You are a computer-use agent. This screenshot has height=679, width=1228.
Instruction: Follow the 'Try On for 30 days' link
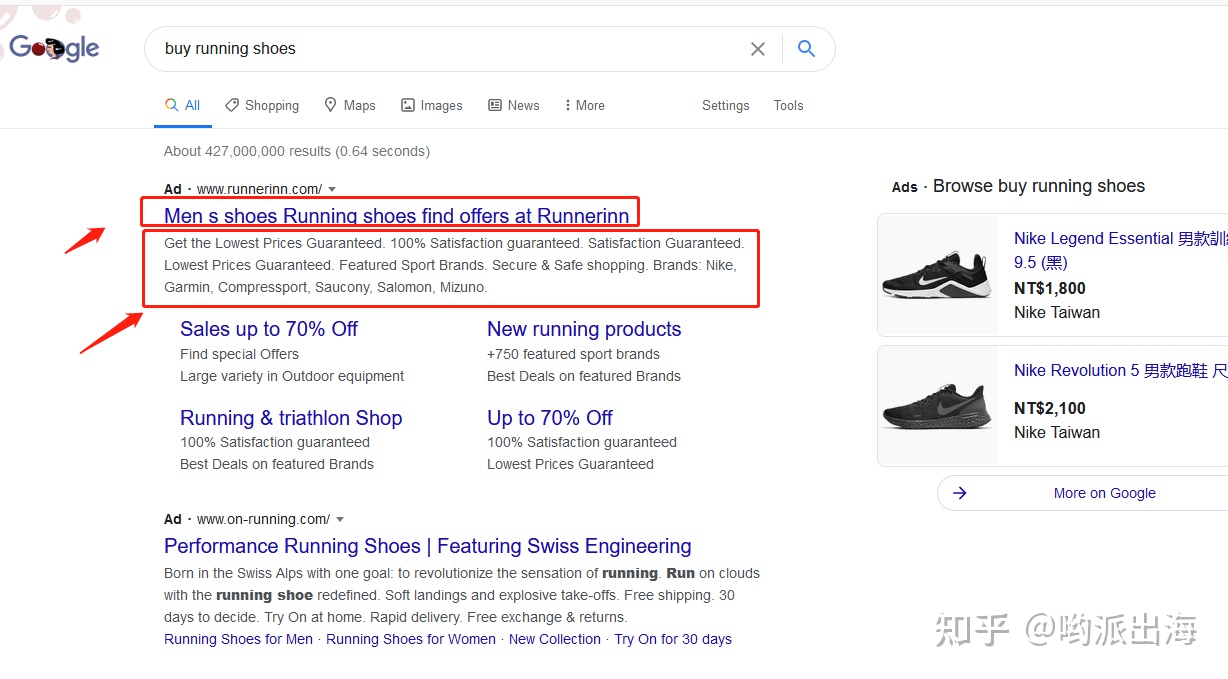click(673, 639)
